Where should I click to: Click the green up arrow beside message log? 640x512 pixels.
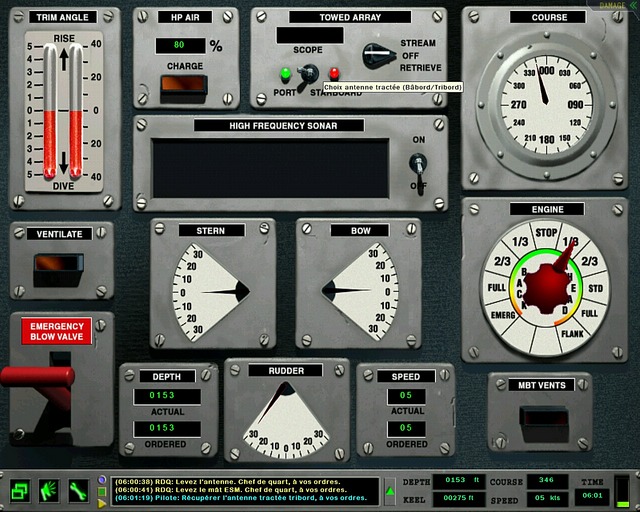pyautogui.click(x=390, y=491)
